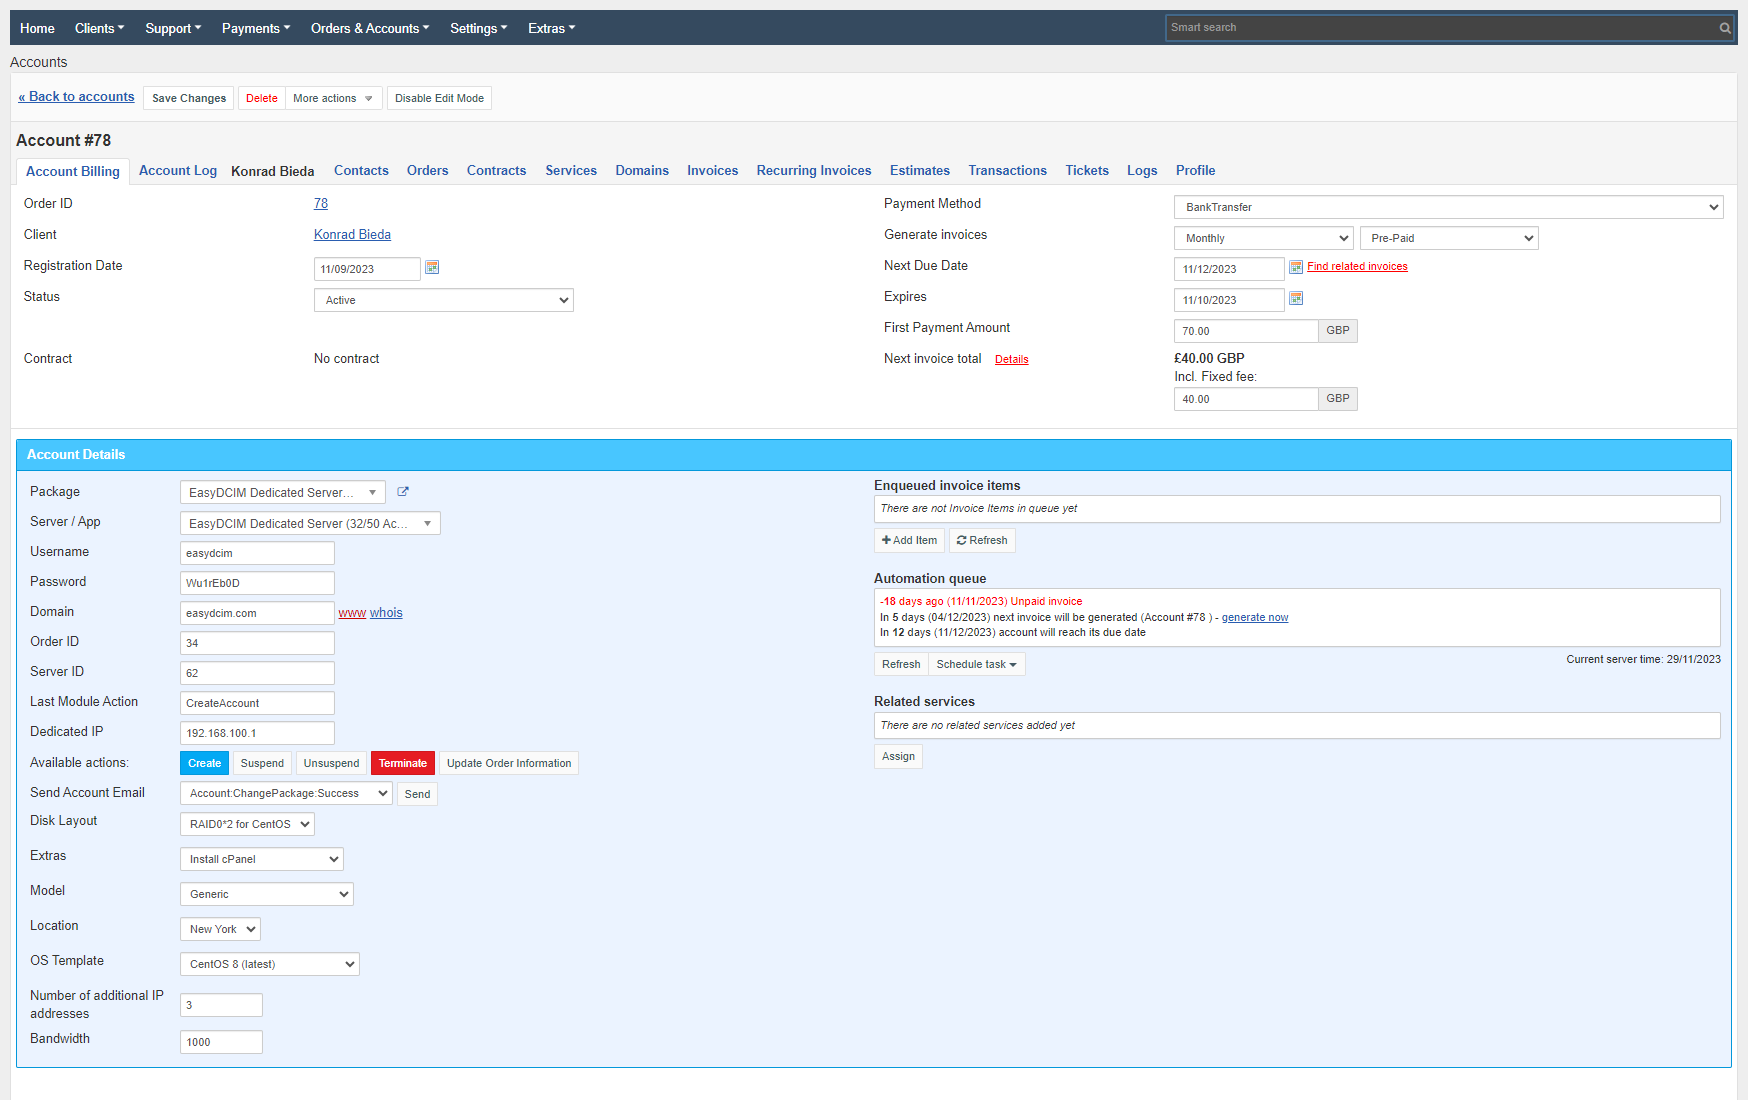The width and height of the screenshot is (1748, 1100).
Task: Expand the Server / App dropdown
Action: pyautogui.click(x=310, y=523)
